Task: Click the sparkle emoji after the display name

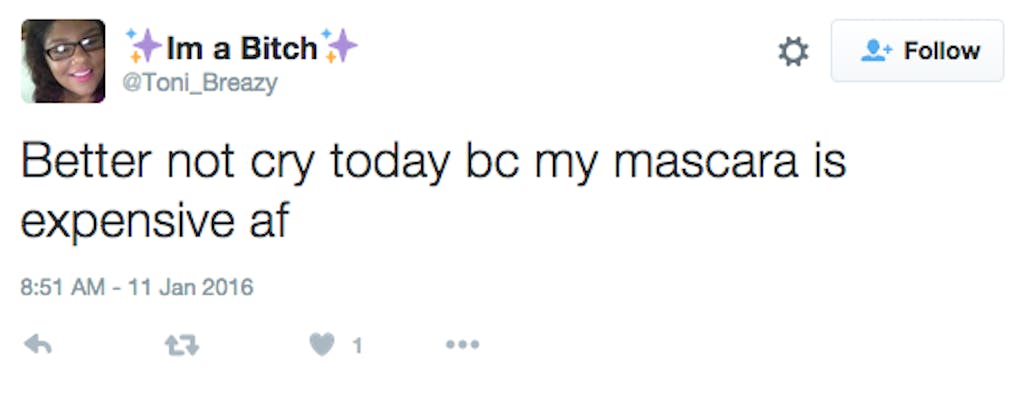Action: tap(339, 46)
